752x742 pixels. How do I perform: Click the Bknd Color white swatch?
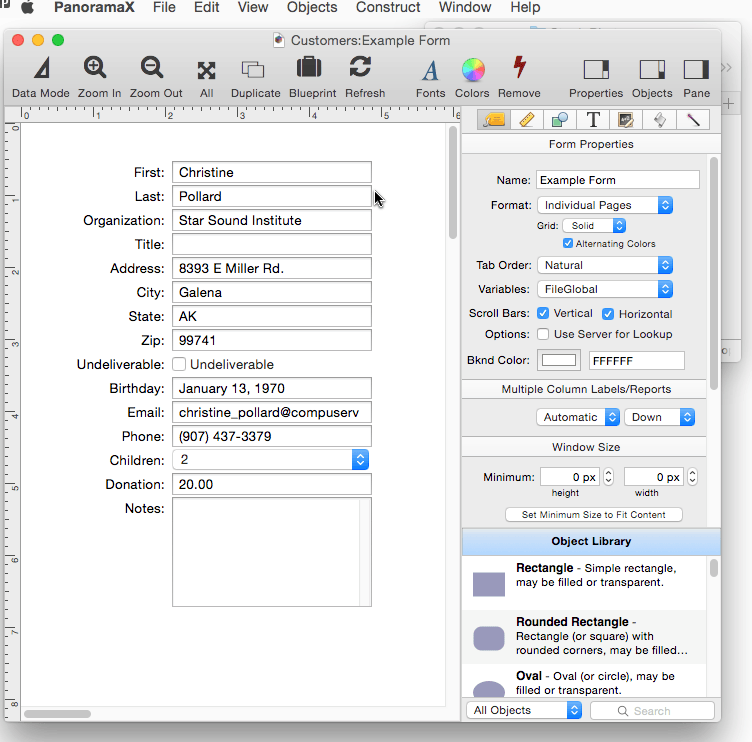(559, 360)
